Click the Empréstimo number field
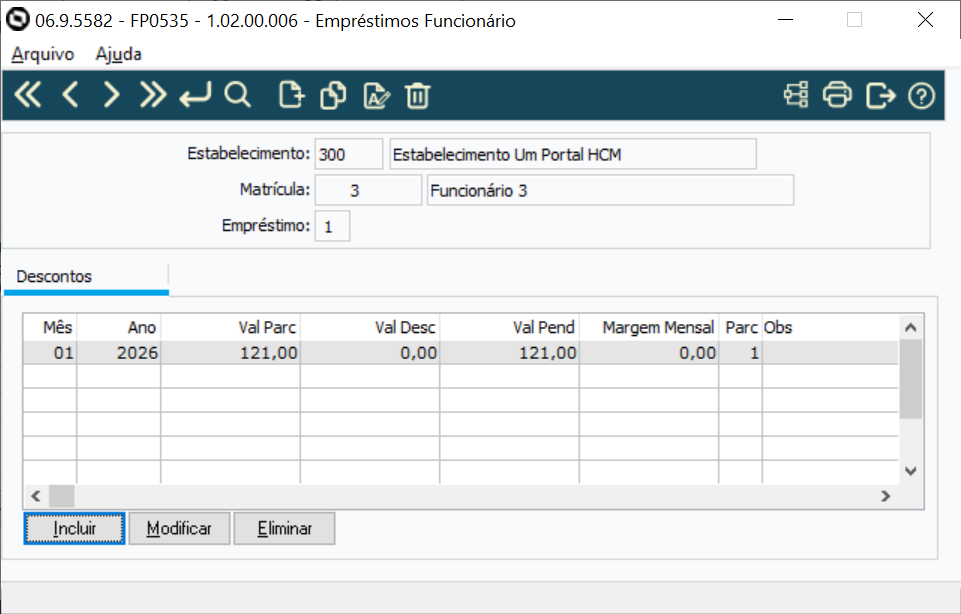The width and height of the screenshot is (961, 614). click(x=332, y=226)
